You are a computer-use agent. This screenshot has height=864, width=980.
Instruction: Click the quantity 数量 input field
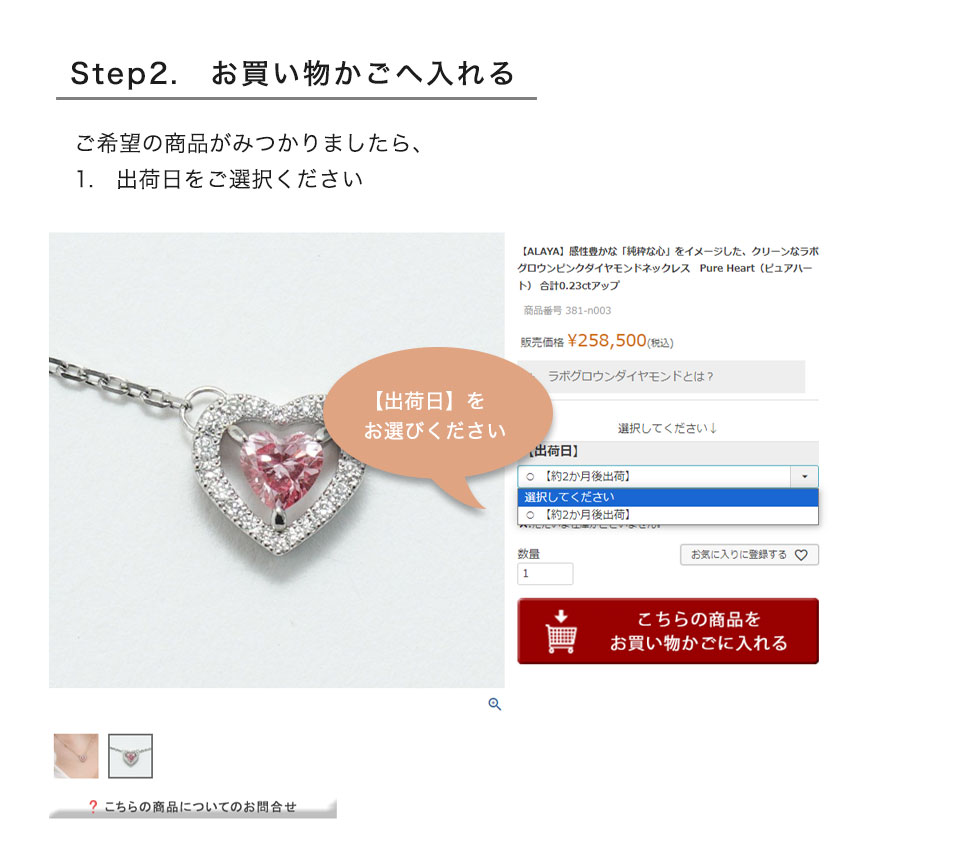(545, 573)
